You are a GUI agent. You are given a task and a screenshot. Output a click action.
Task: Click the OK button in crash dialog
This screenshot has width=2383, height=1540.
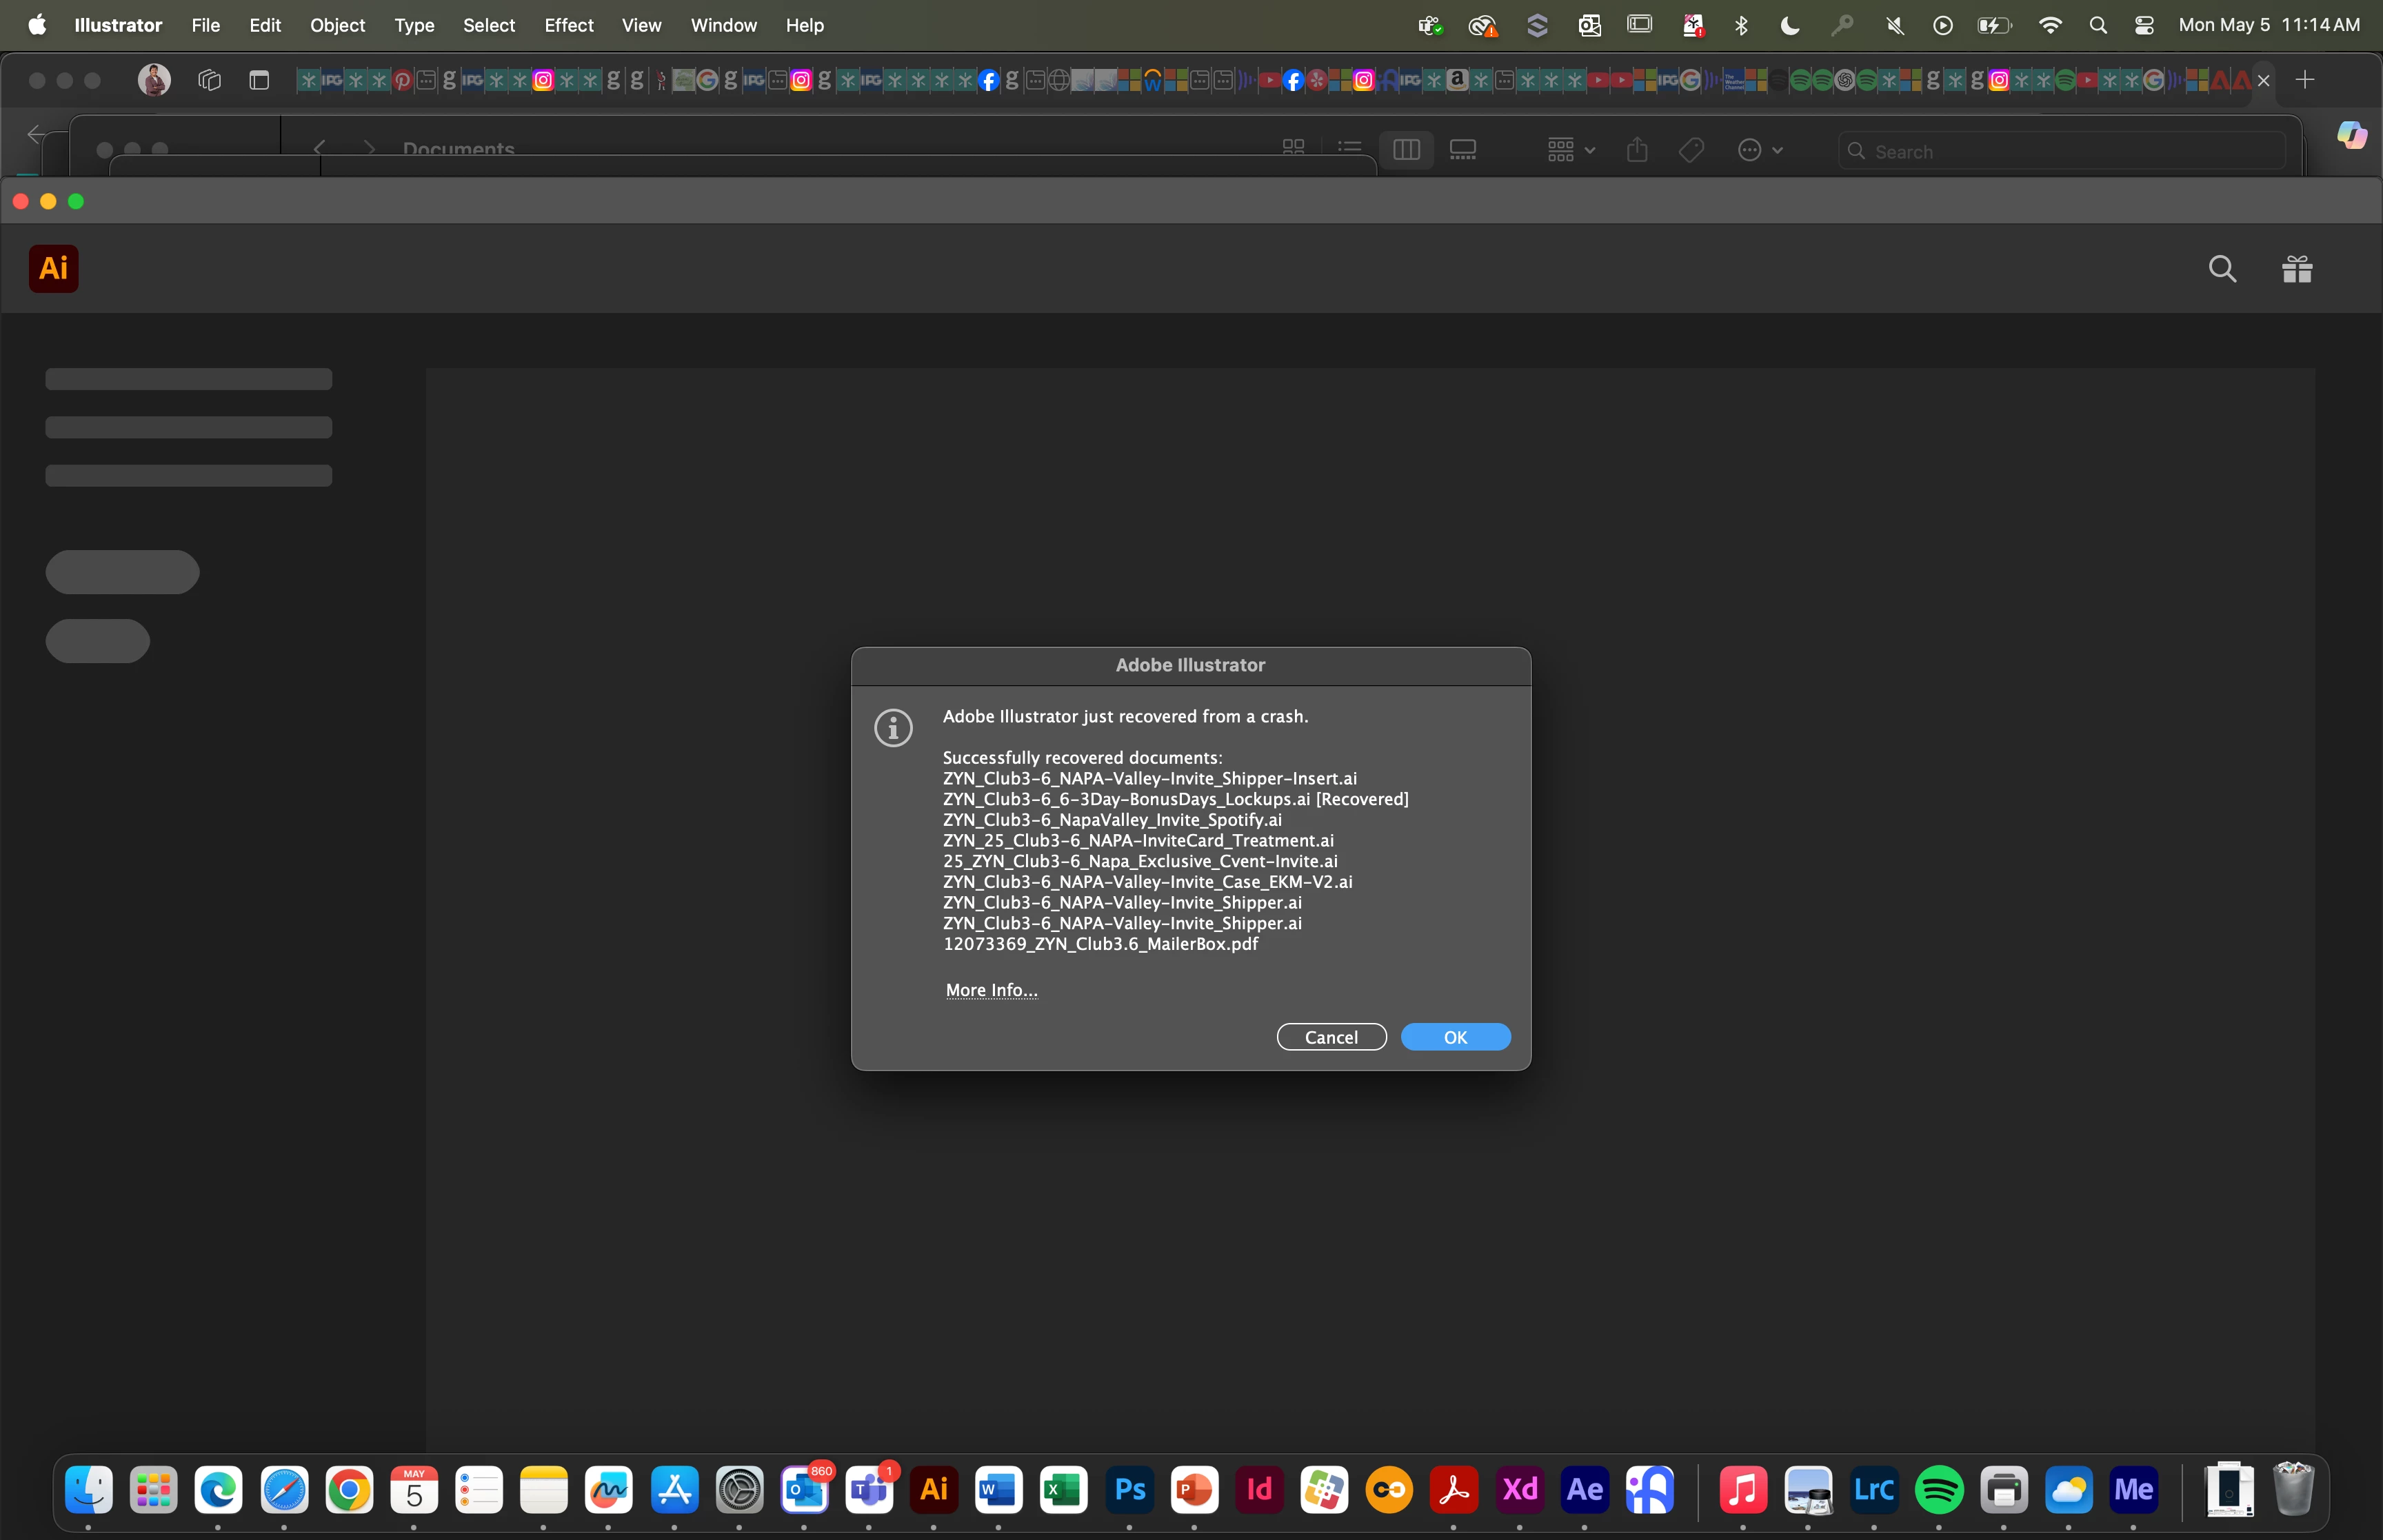coord(1455,1037)
